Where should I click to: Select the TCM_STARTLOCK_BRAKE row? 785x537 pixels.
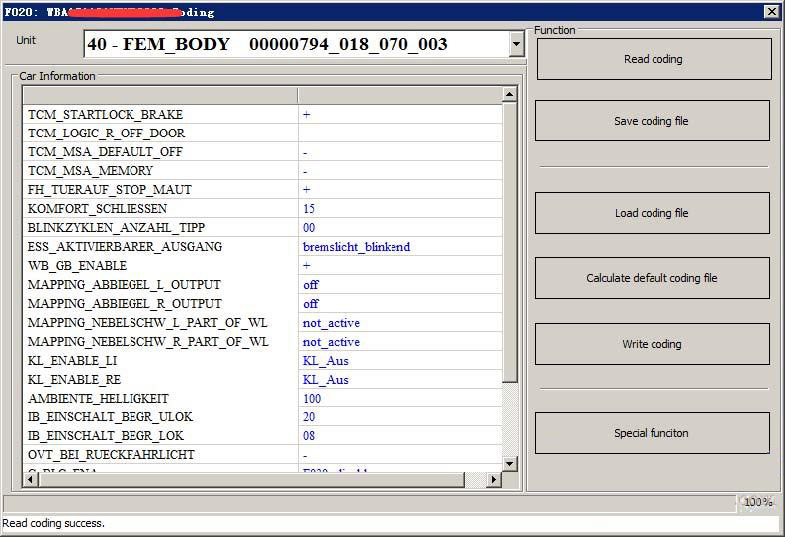pos(105,114)
